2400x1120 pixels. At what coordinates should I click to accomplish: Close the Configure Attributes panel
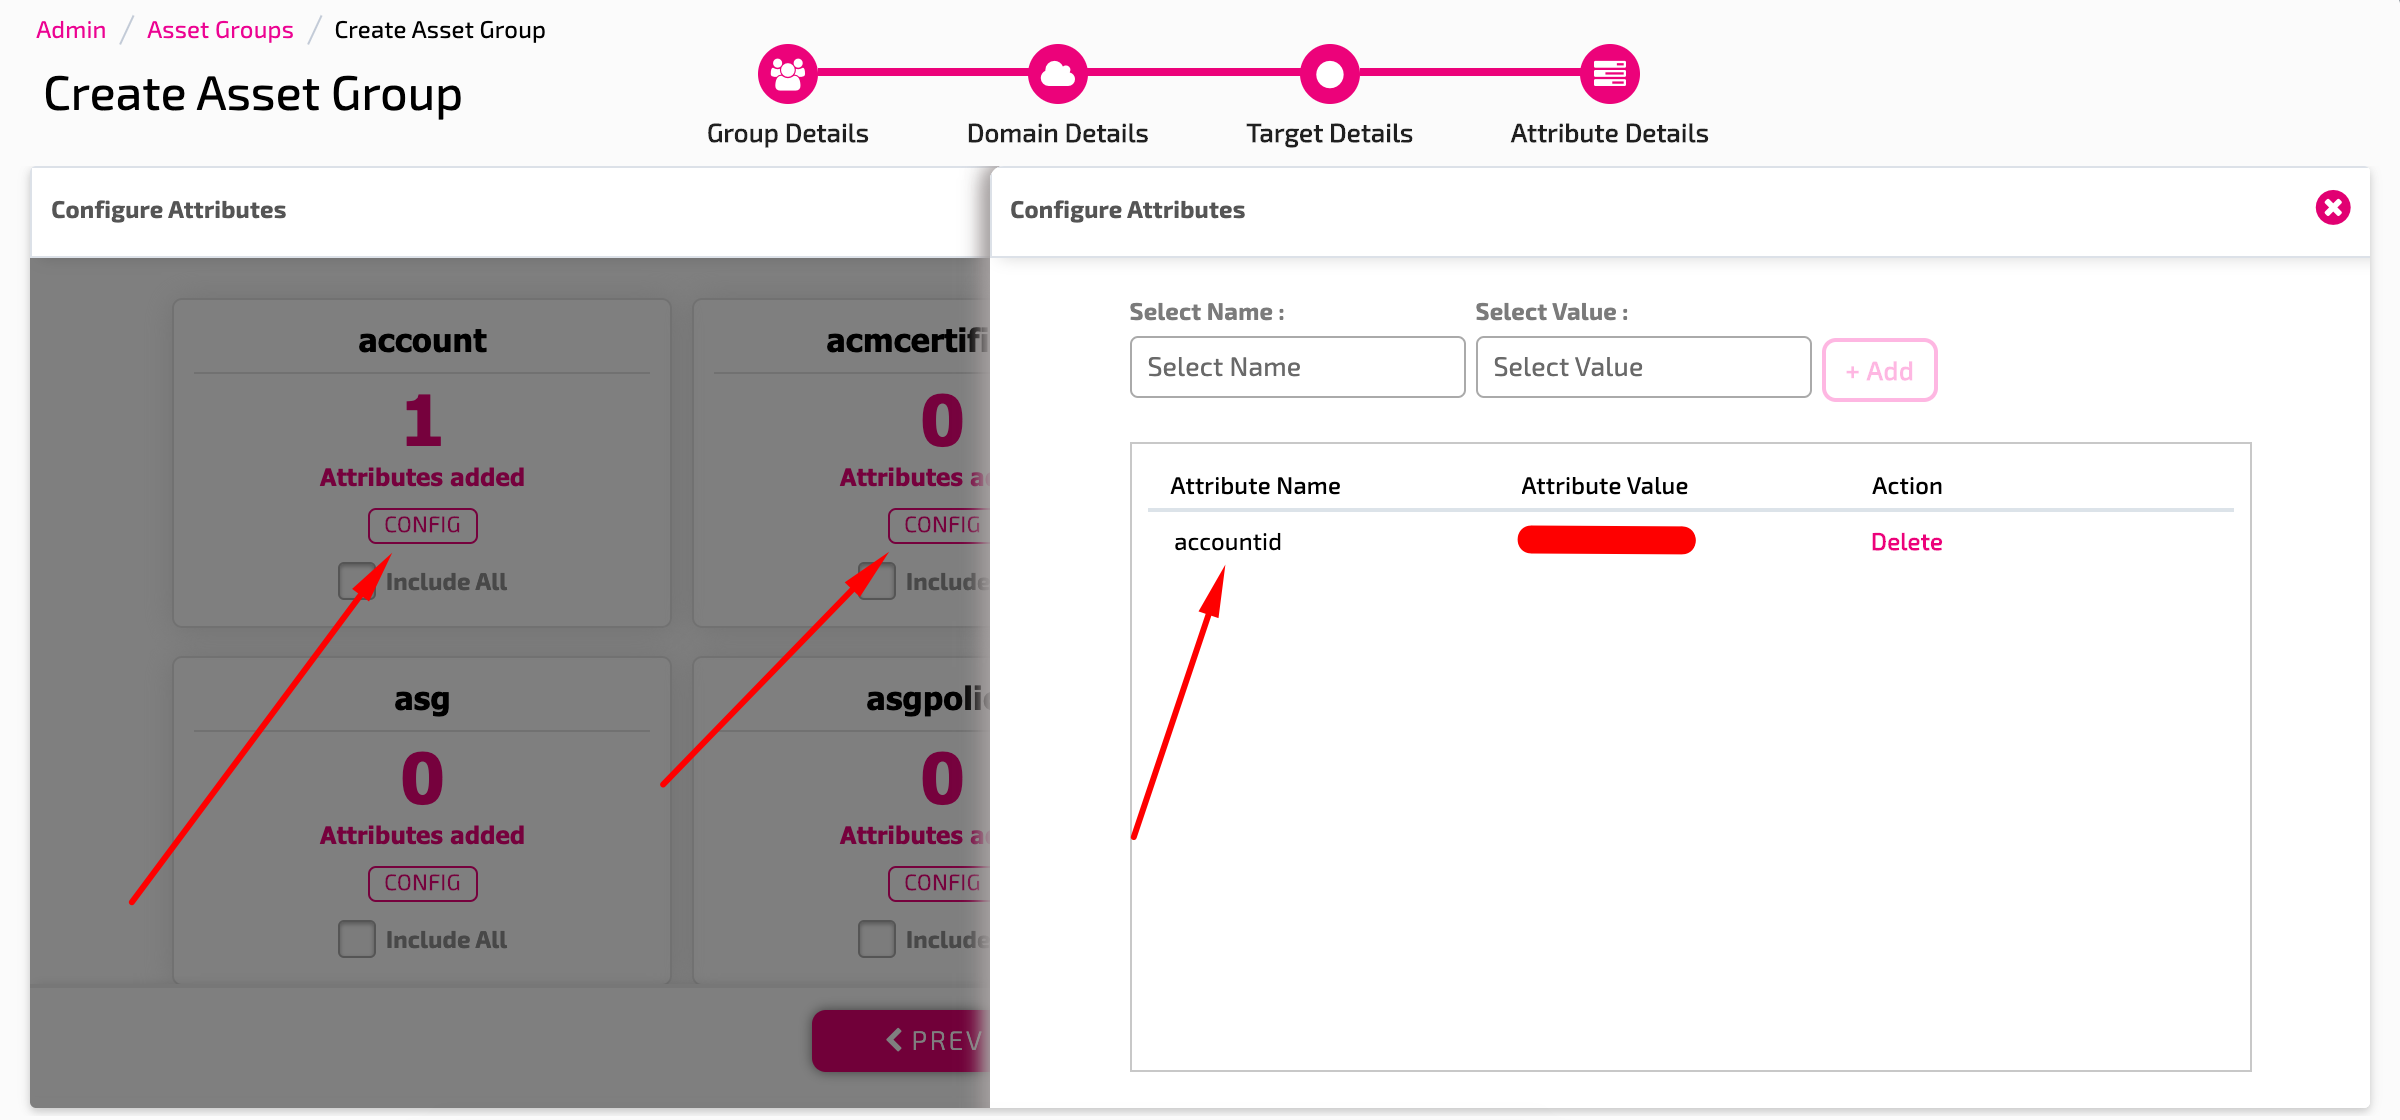[x=2333, y=208]
